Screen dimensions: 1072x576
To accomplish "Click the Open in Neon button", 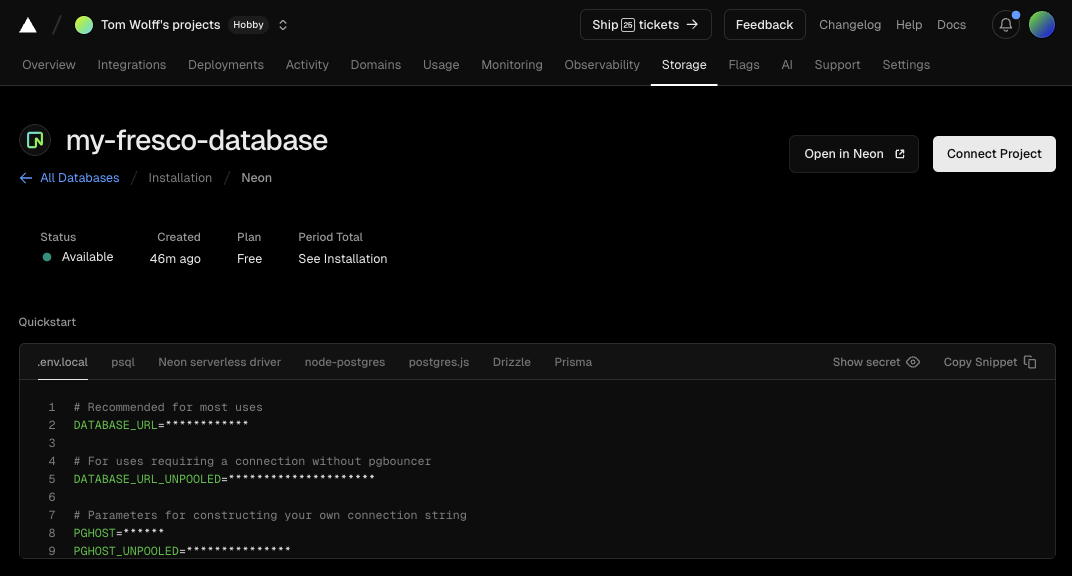I will tap(853, 154).
